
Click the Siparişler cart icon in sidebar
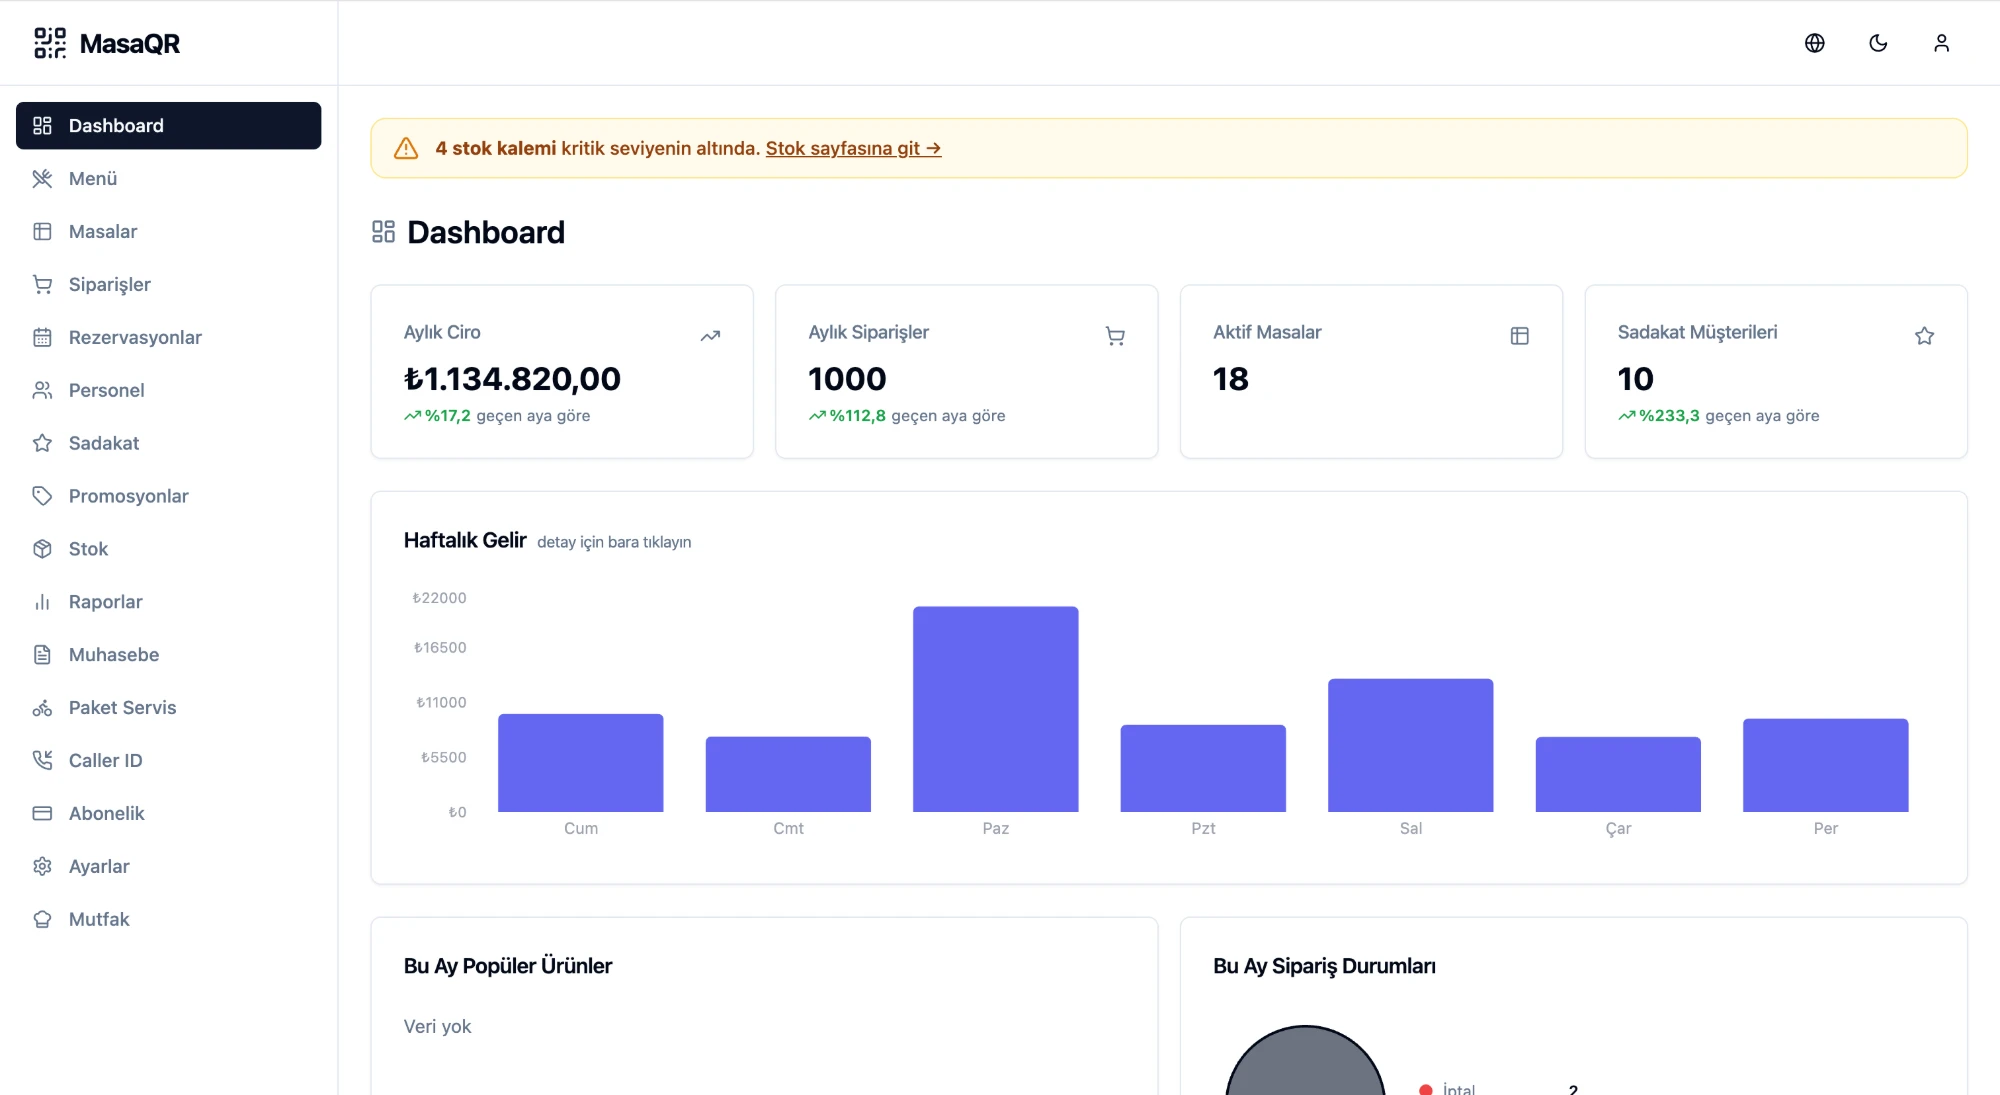(x=42, y=285)
